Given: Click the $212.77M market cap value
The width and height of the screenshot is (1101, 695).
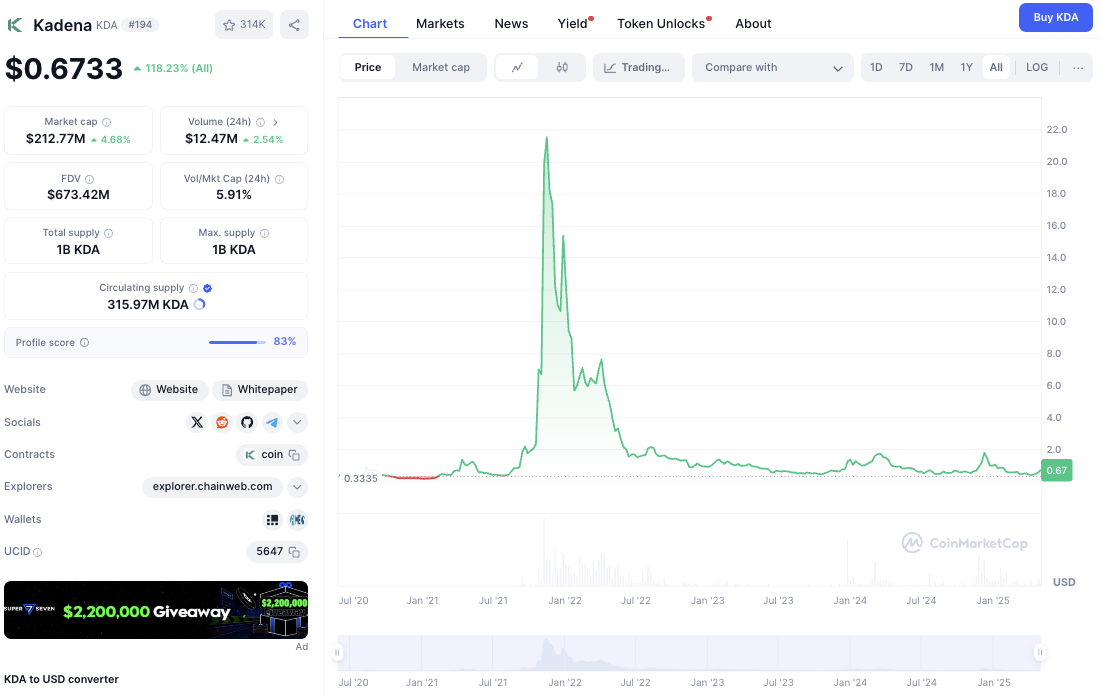Looking at the screenshot, I should pyautogui.click(x=55, y=139).
